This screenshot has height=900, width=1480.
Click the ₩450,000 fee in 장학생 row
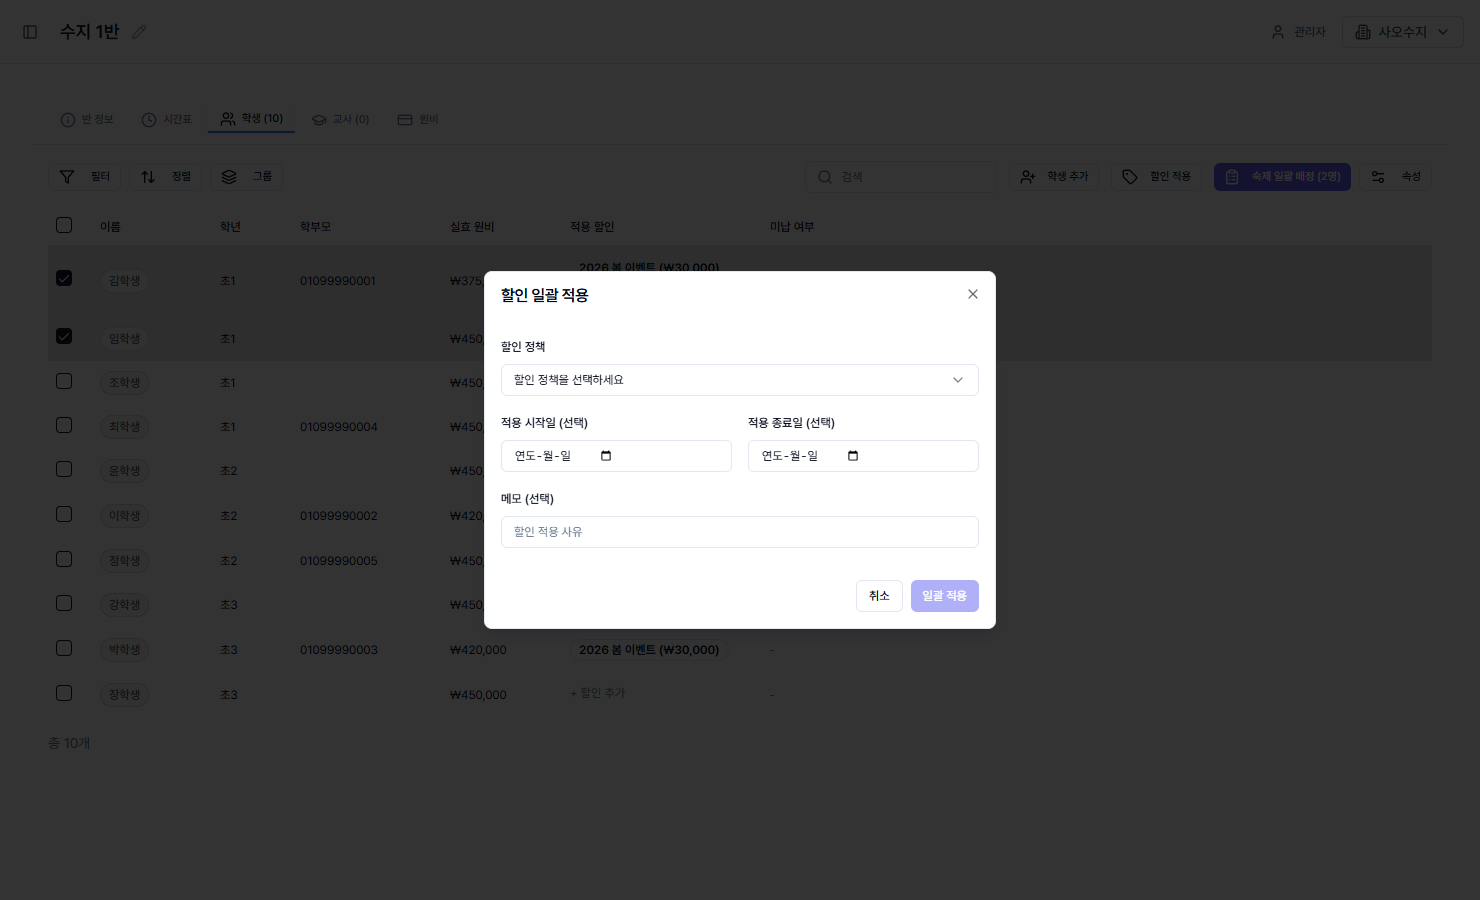pyautogui.click(x=478, y=695)
